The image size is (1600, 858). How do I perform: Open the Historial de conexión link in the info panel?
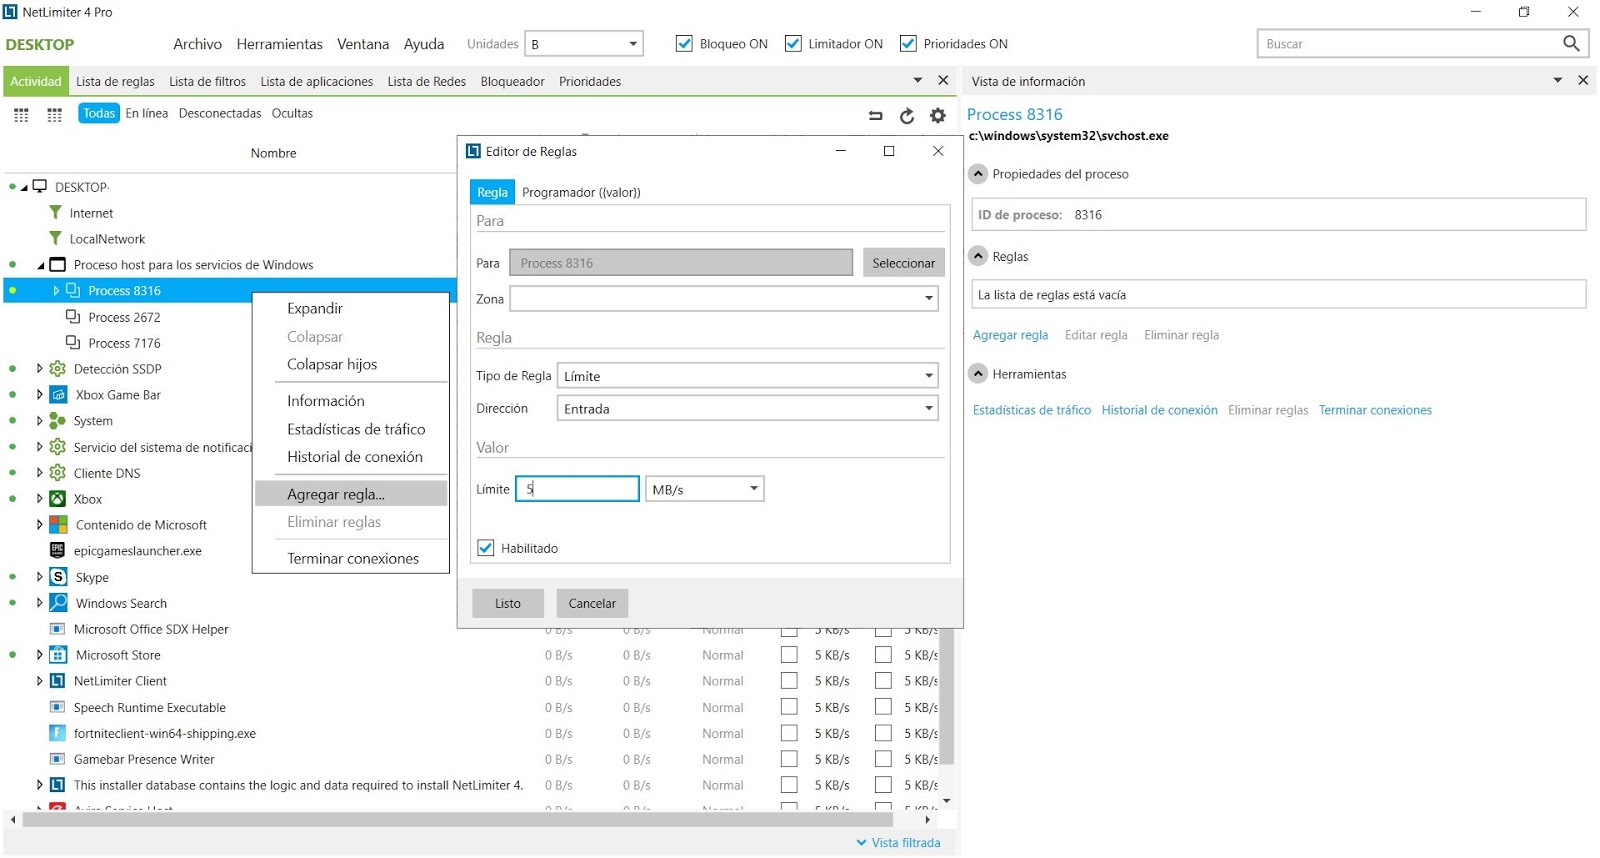click(1159, 410)
